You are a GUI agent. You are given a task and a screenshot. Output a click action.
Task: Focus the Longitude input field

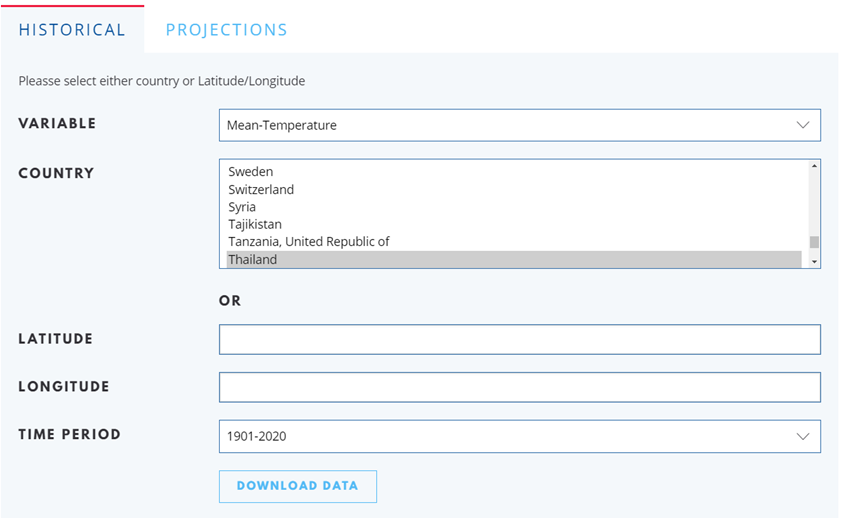coord(519,387)
